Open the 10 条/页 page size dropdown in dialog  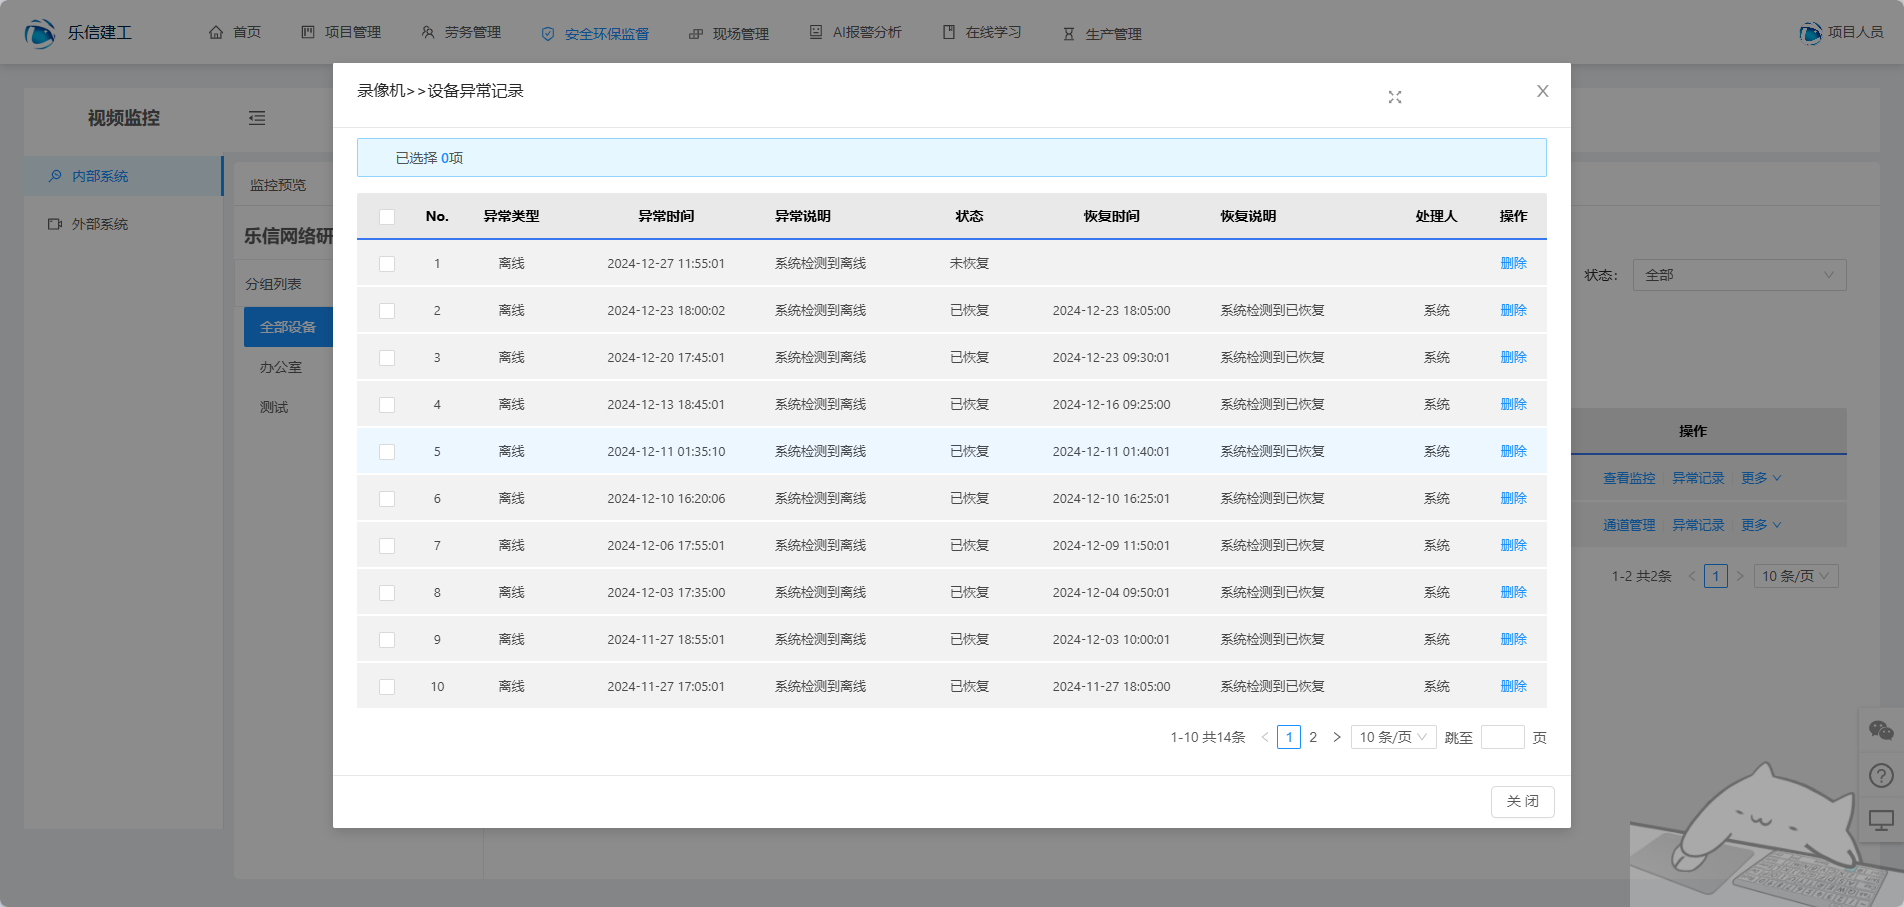click(x=1393, y=737)
